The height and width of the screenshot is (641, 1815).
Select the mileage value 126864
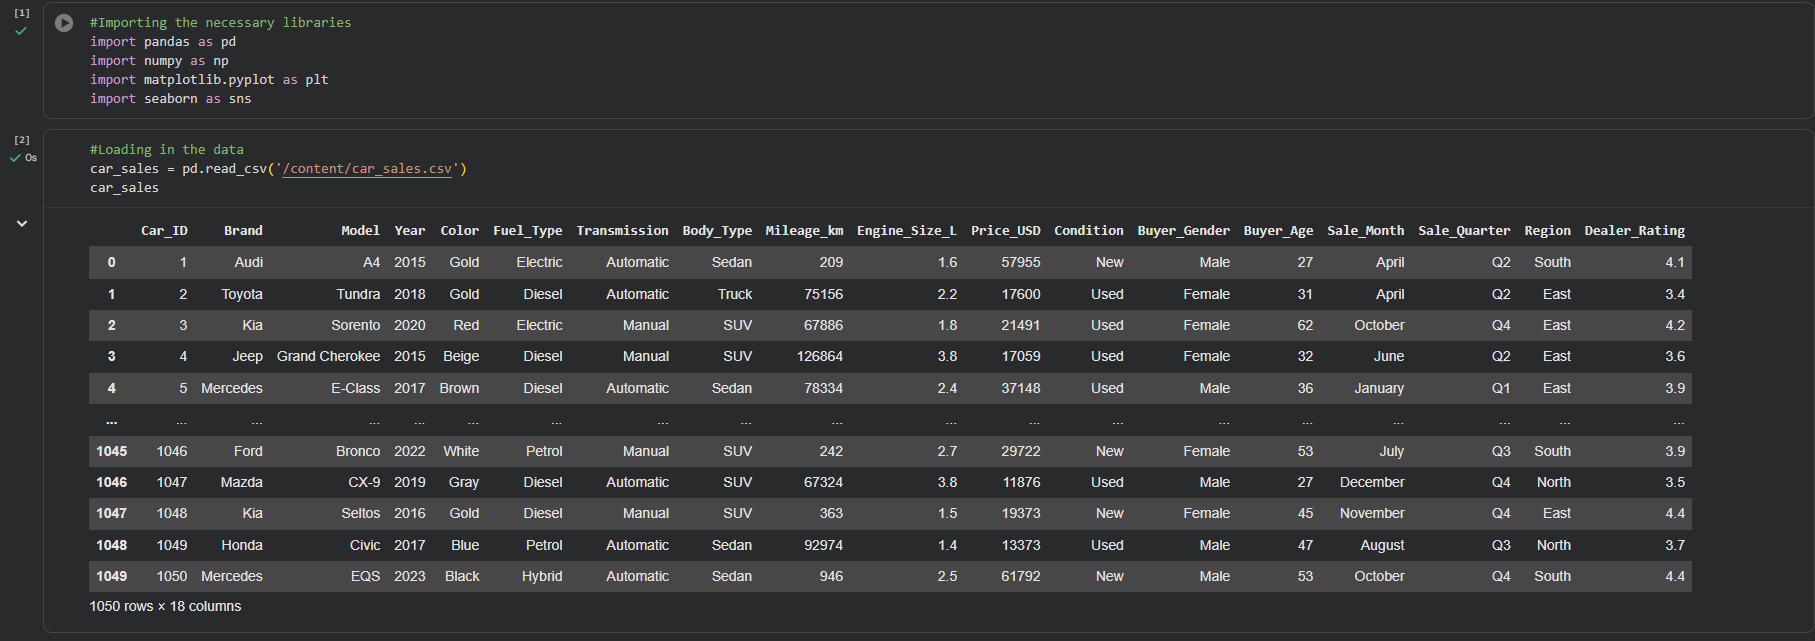(x=820, y=356)
